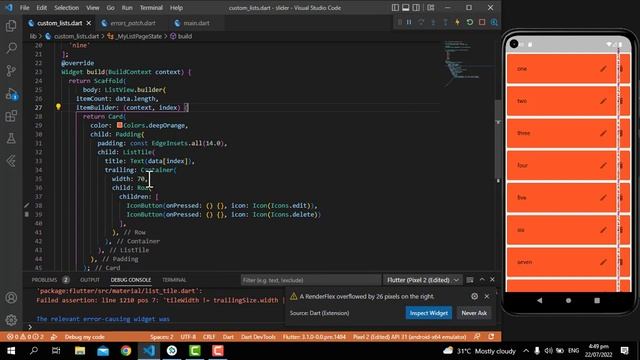Close the bottom panel
Viewport: 640px width, 360px height.
tap(492, 280)
